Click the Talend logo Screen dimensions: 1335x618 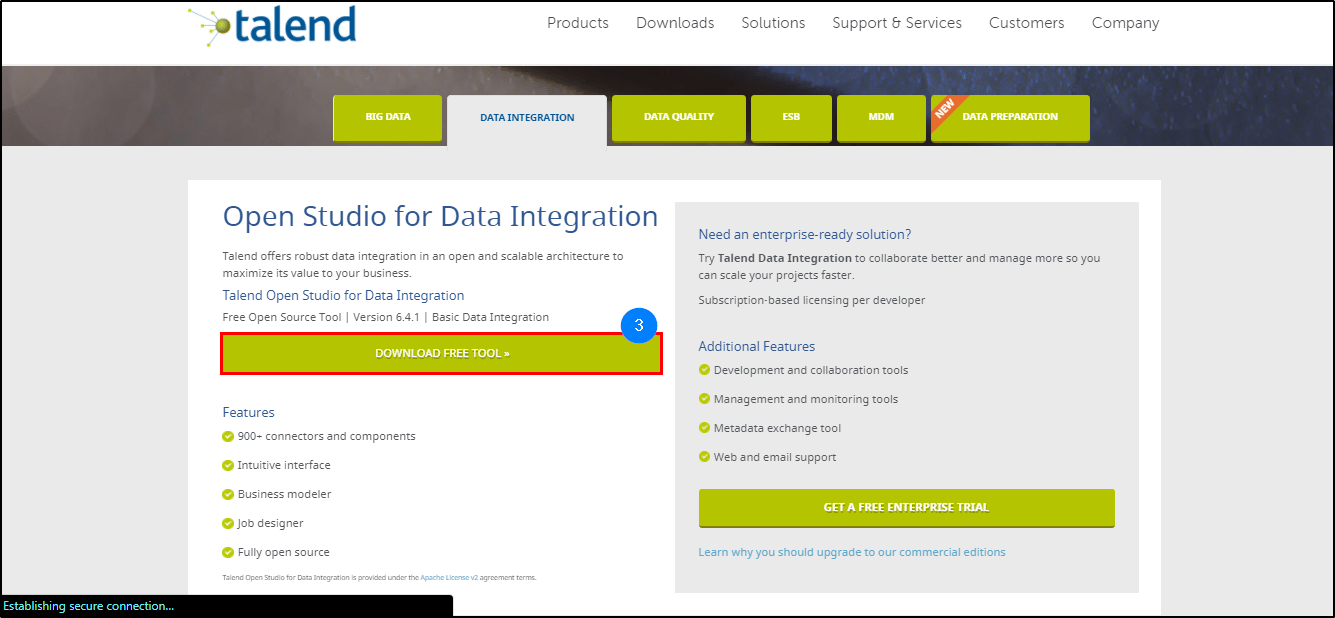click(x=272, y=24)
